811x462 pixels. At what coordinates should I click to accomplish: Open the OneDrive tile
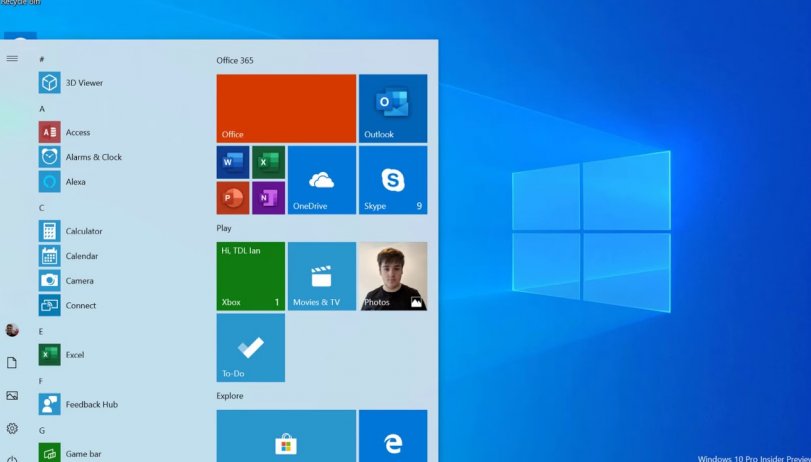322,180
